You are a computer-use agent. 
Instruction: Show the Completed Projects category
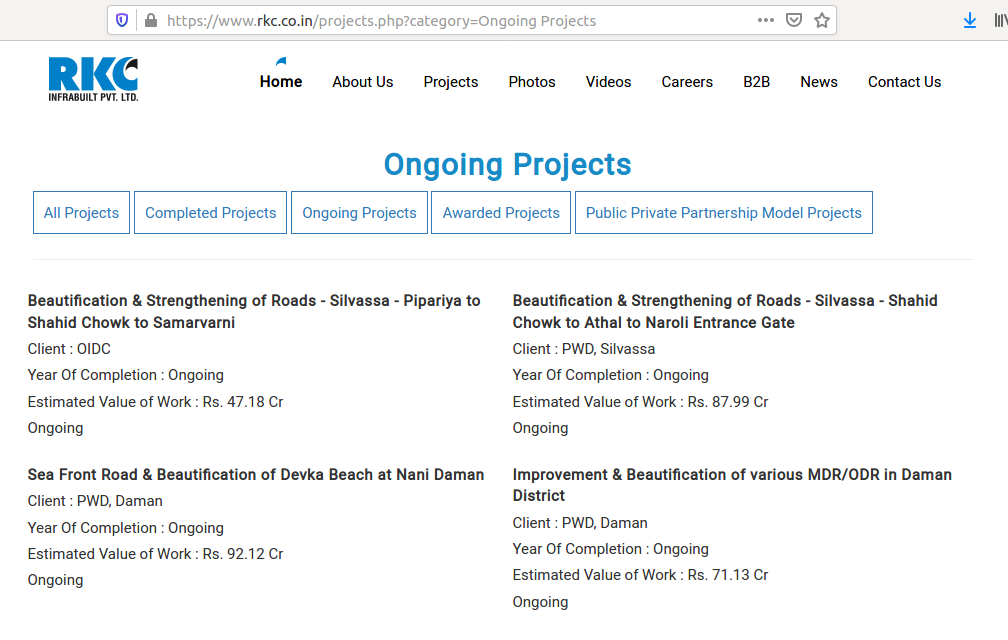(210, 213)
